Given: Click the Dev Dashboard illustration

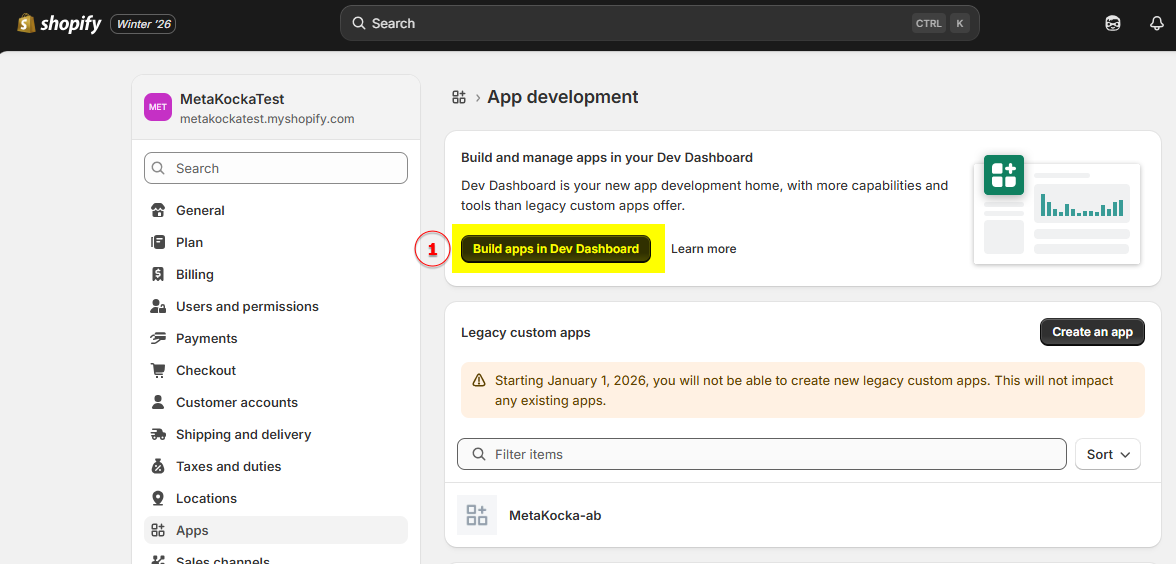Looking at the screenshot, I should (1057, 211).
